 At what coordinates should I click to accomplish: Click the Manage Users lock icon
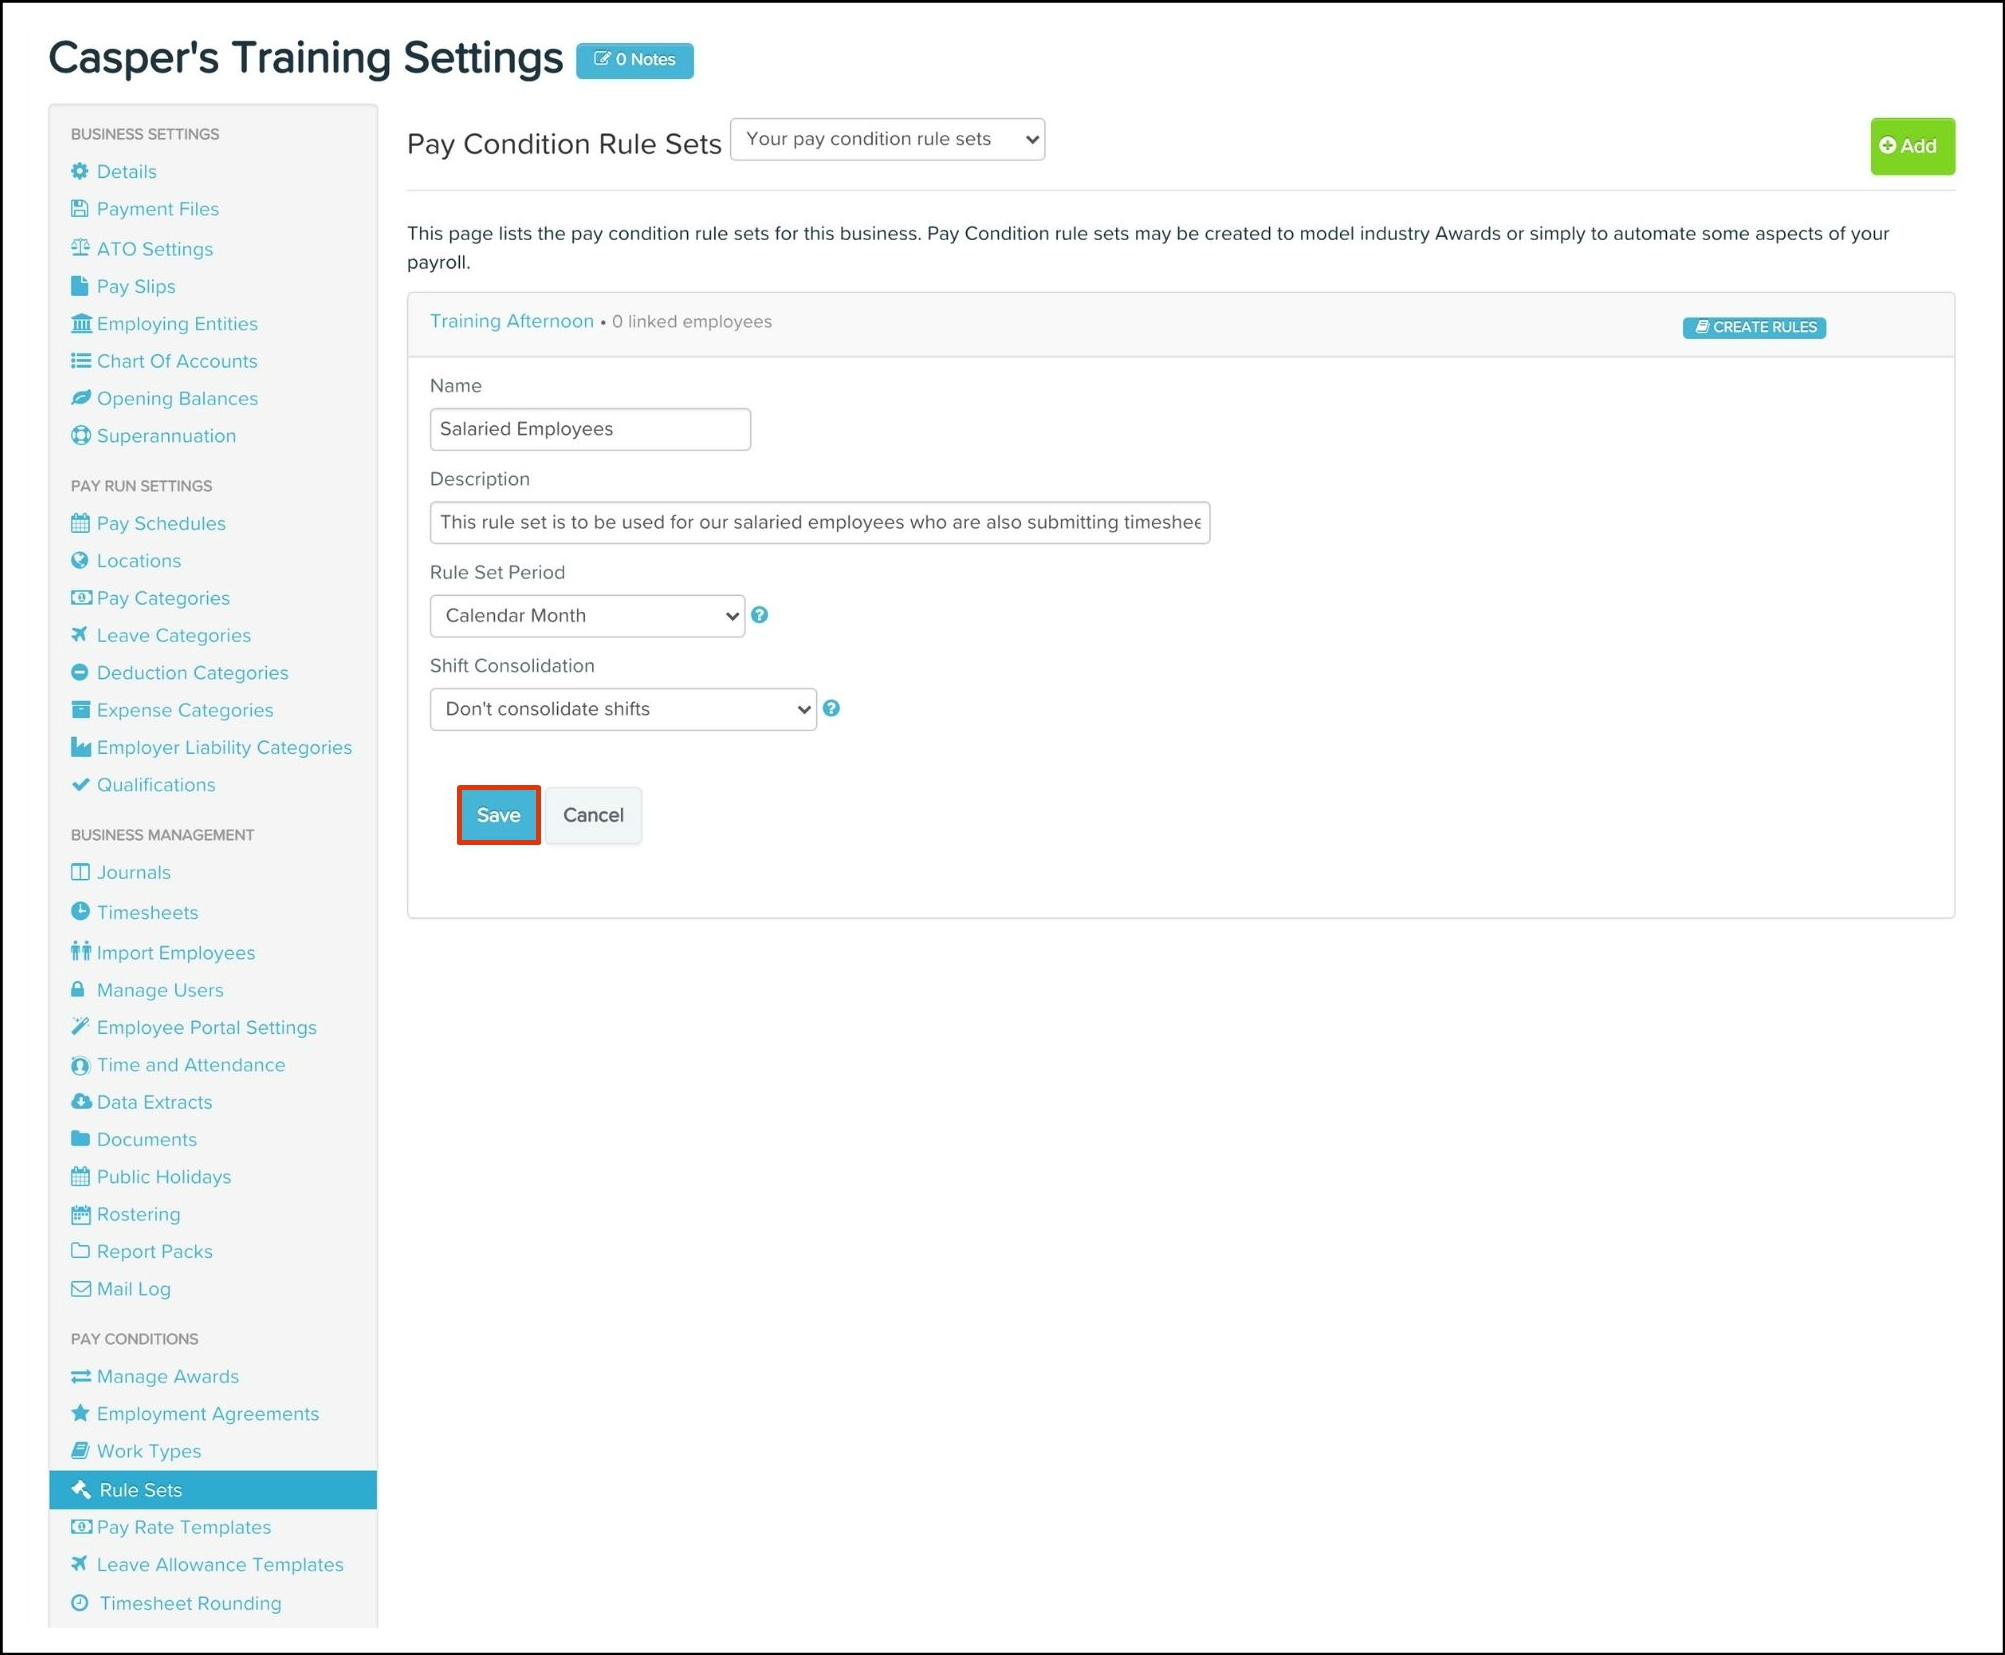pos(78,990)
